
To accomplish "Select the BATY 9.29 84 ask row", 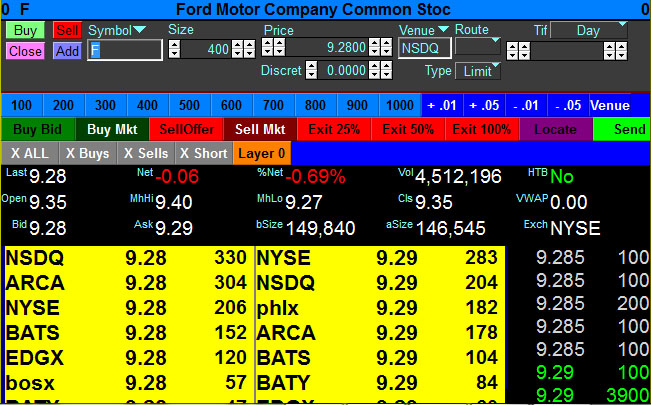I will click(x=380, y=383).
